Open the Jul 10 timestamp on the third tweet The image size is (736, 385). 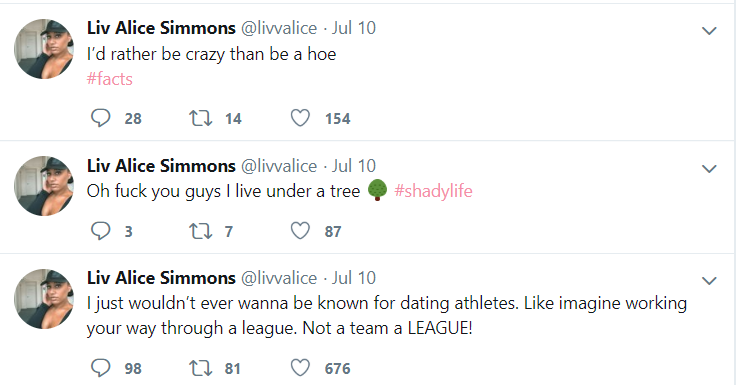click(x=354, y=278)
